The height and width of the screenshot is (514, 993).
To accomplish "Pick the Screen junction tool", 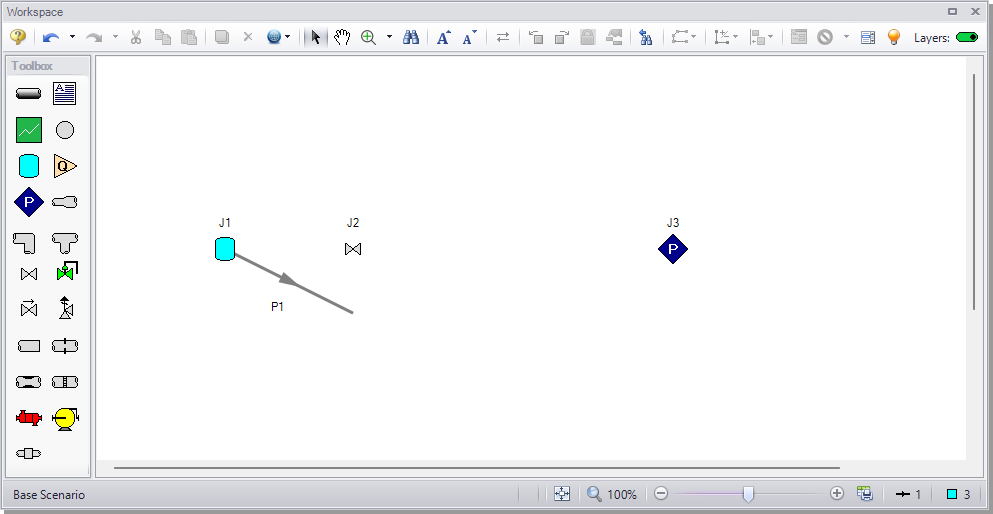I will 65,382.
